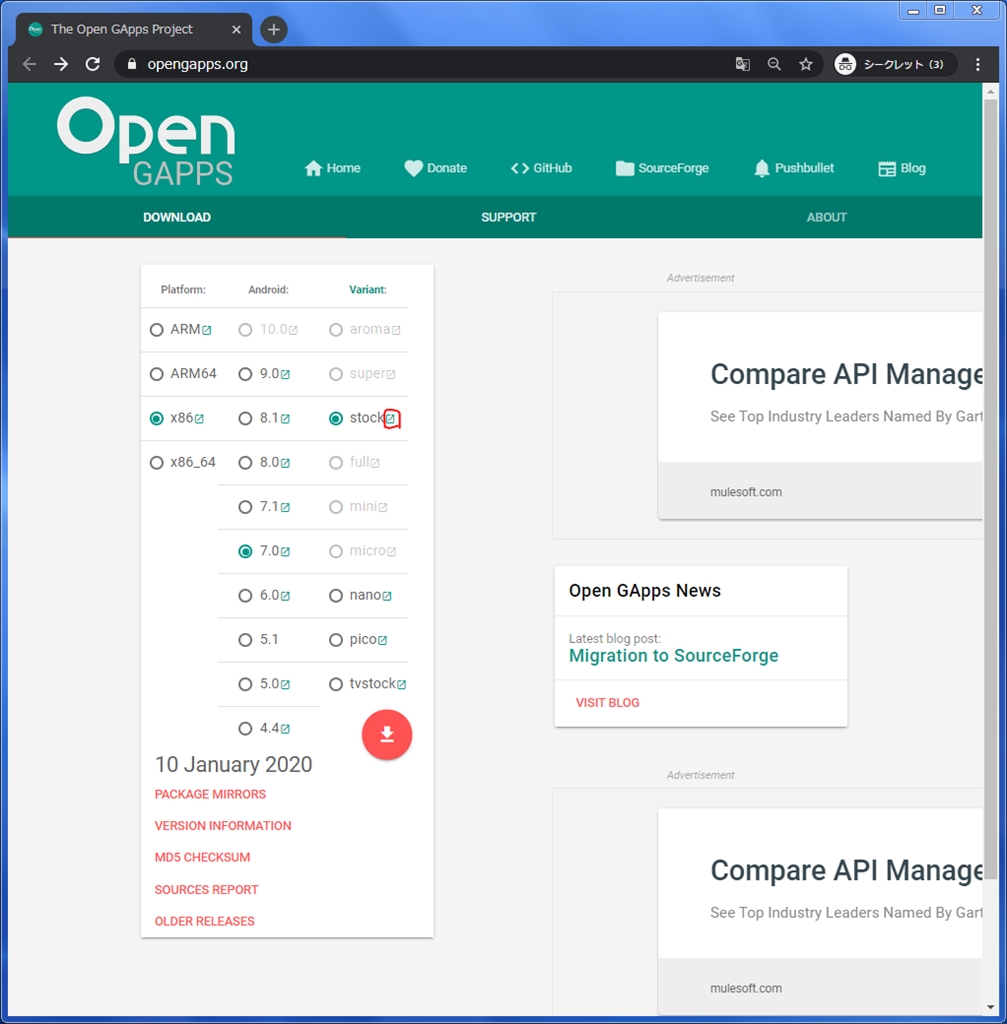Open the info link icon beside super variant
This screenshot has height=1024, width=1007.
[391, 374]
